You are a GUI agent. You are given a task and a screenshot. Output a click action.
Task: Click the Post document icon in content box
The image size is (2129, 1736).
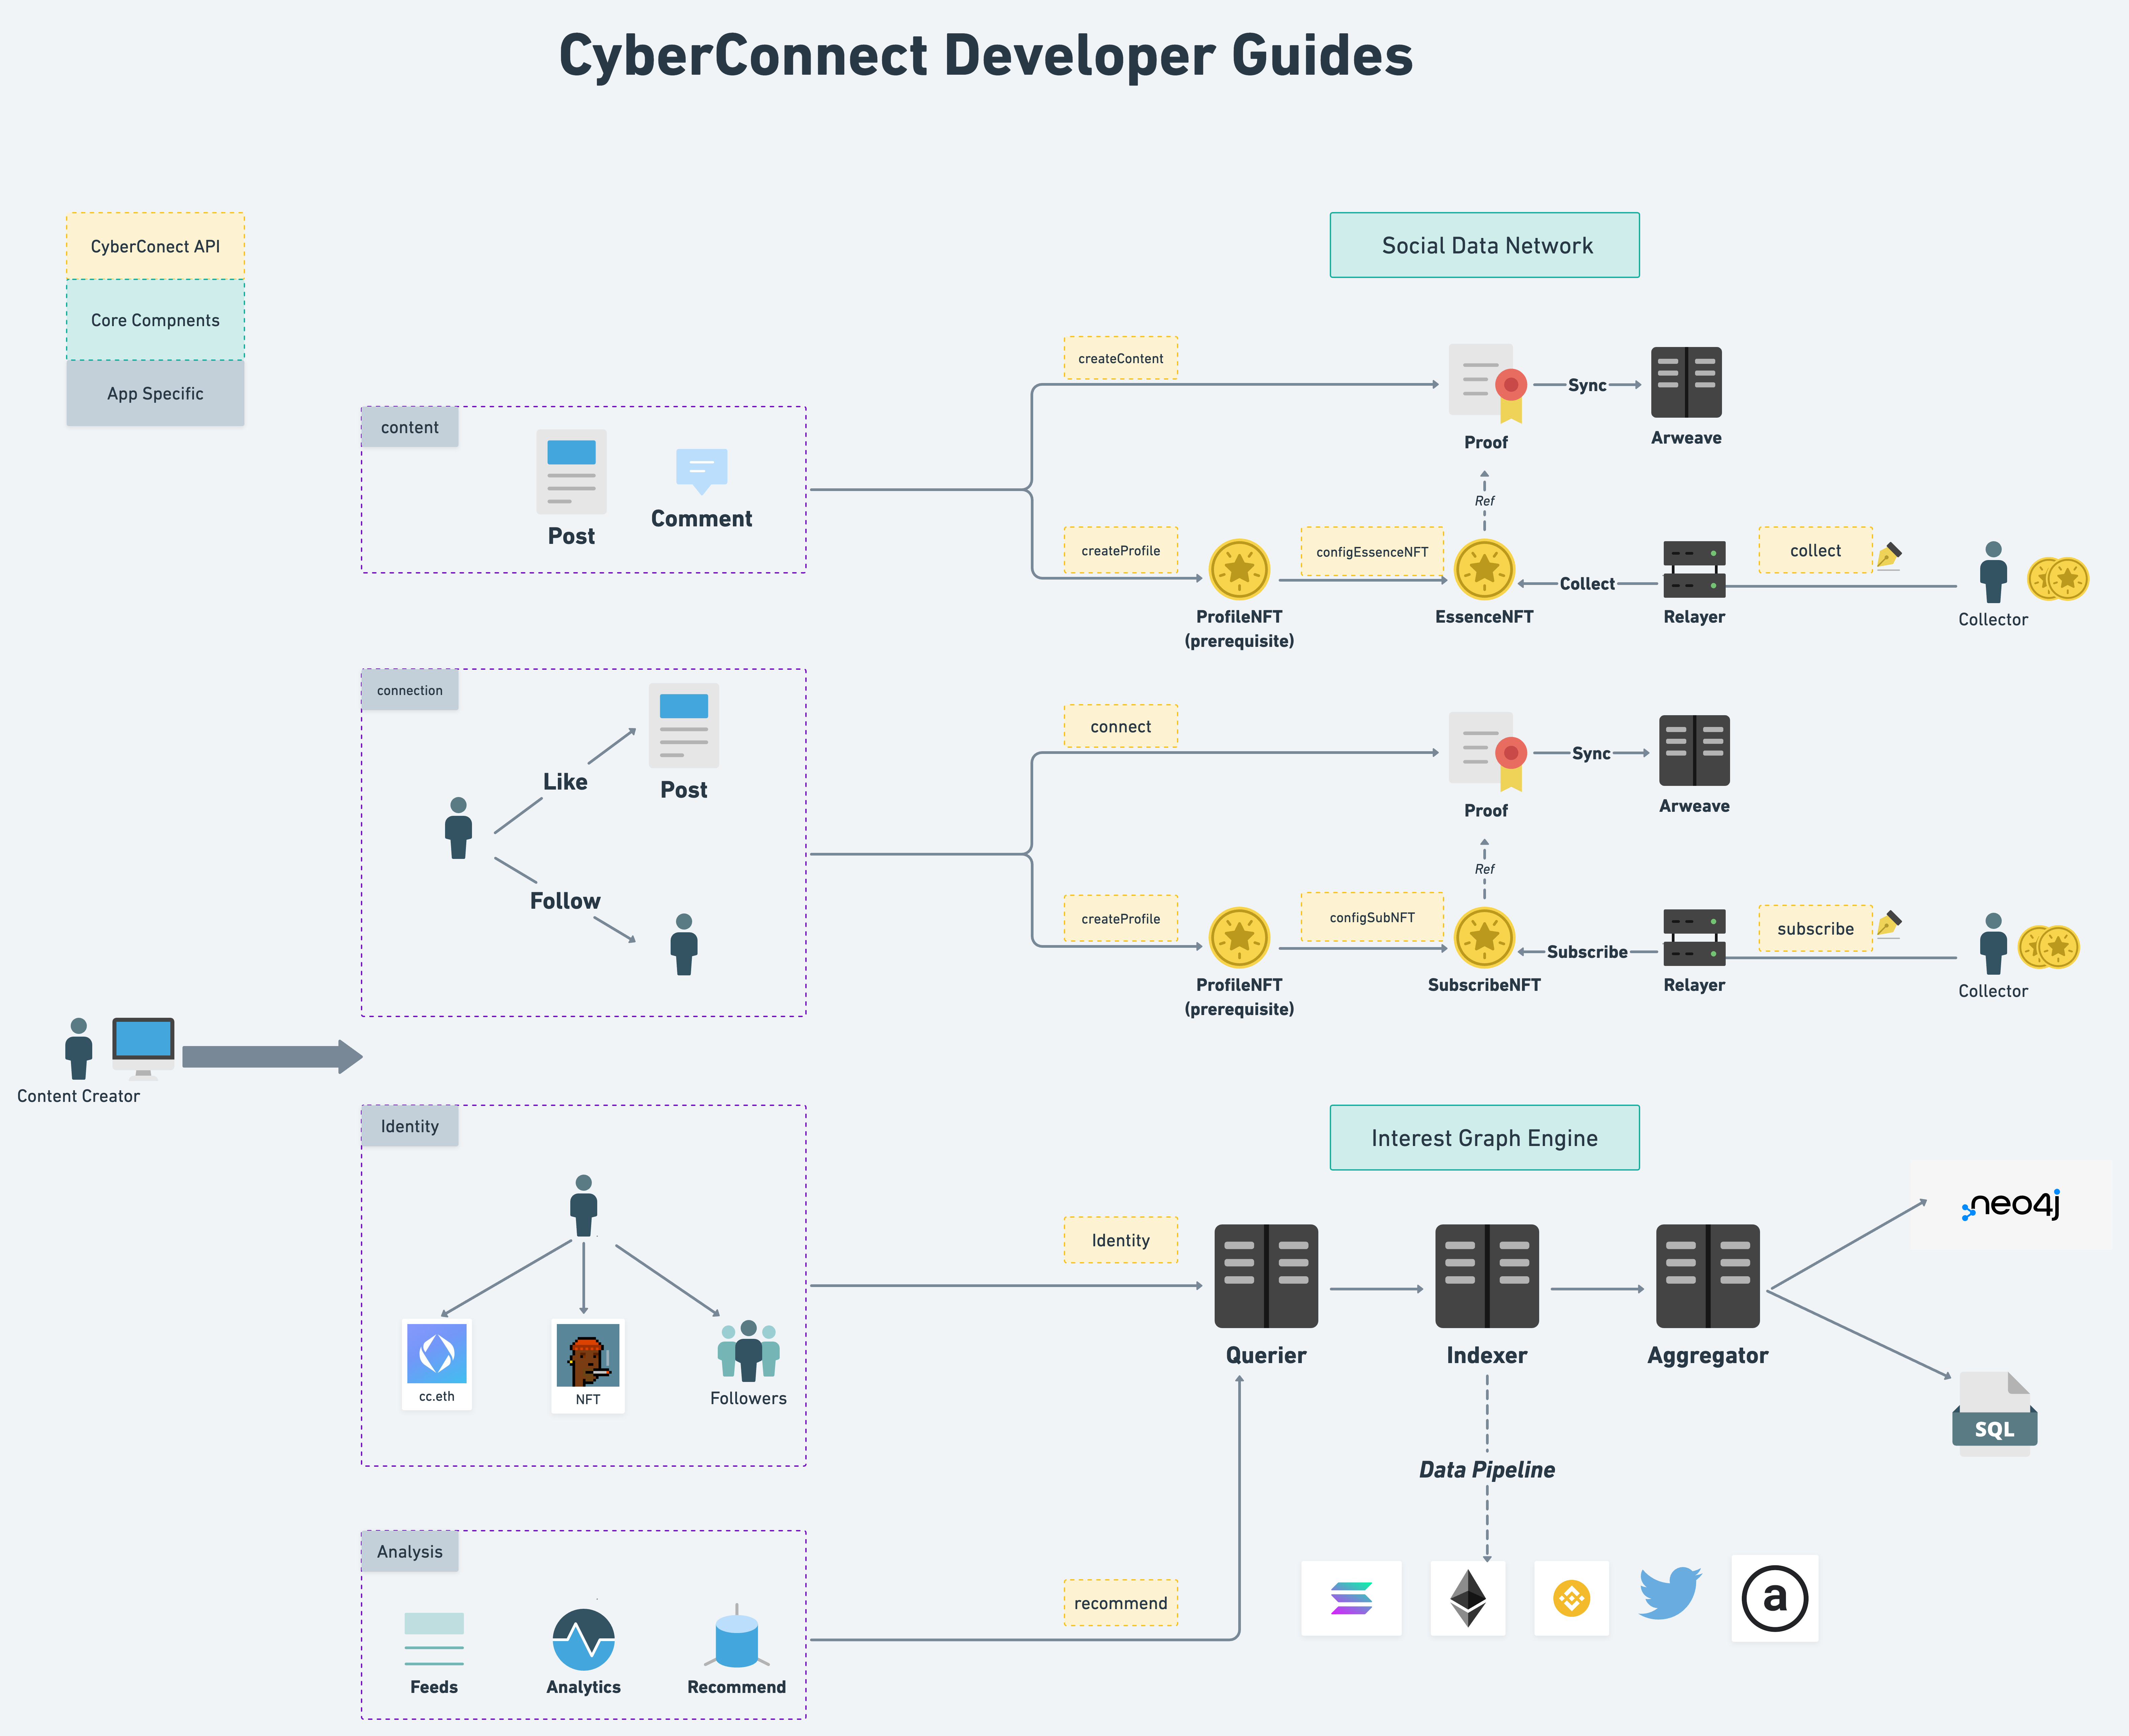pyautogui.click(x=571, y=472)
